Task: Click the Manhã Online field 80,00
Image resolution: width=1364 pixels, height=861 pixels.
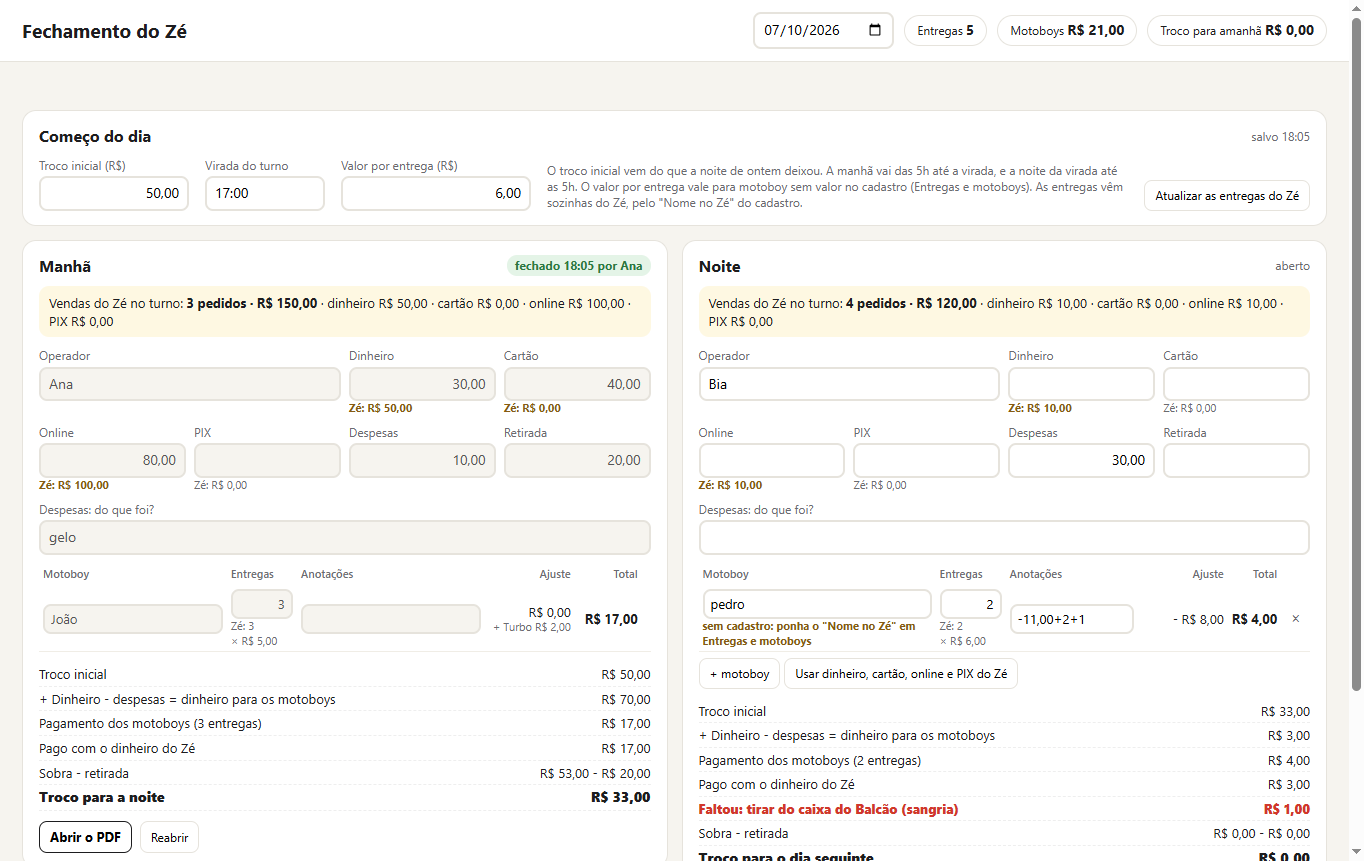Action: pos(112,461)
